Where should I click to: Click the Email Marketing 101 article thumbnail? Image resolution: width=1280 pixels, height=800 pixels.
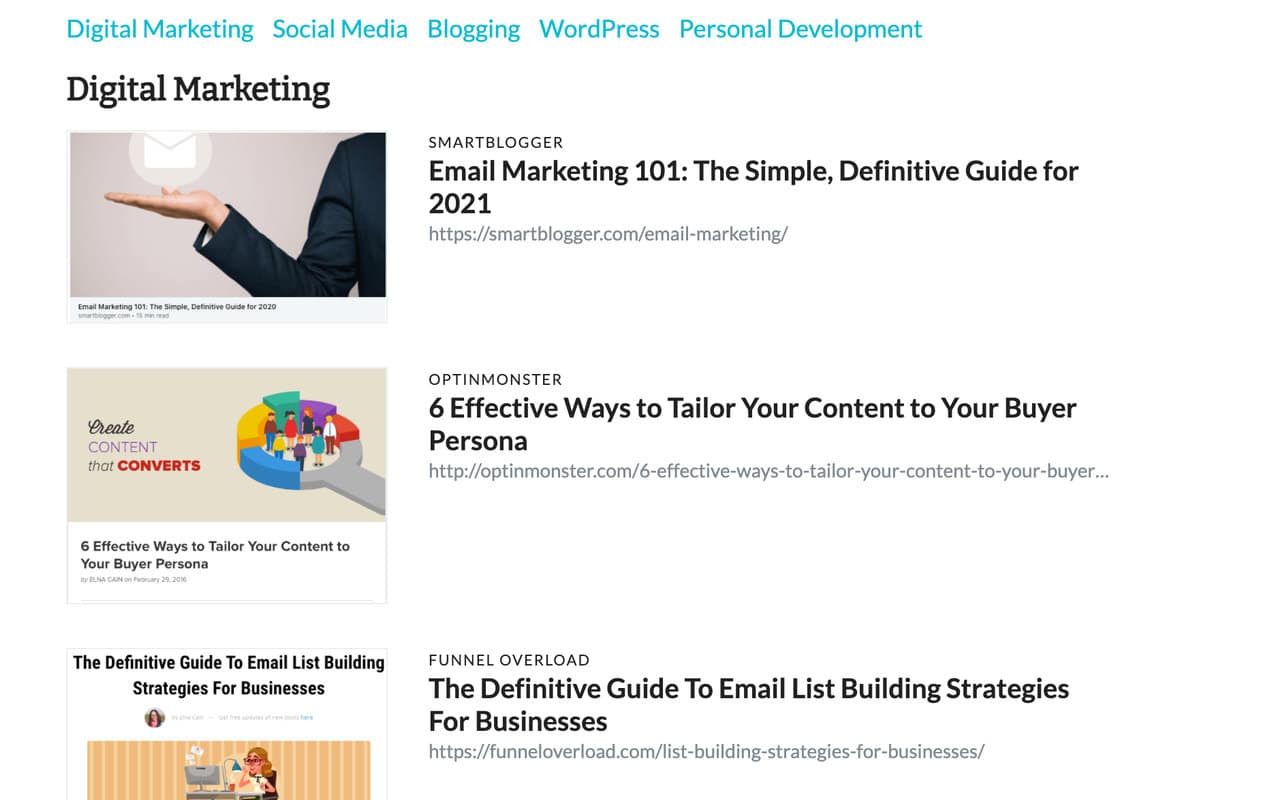pos(227,226)
